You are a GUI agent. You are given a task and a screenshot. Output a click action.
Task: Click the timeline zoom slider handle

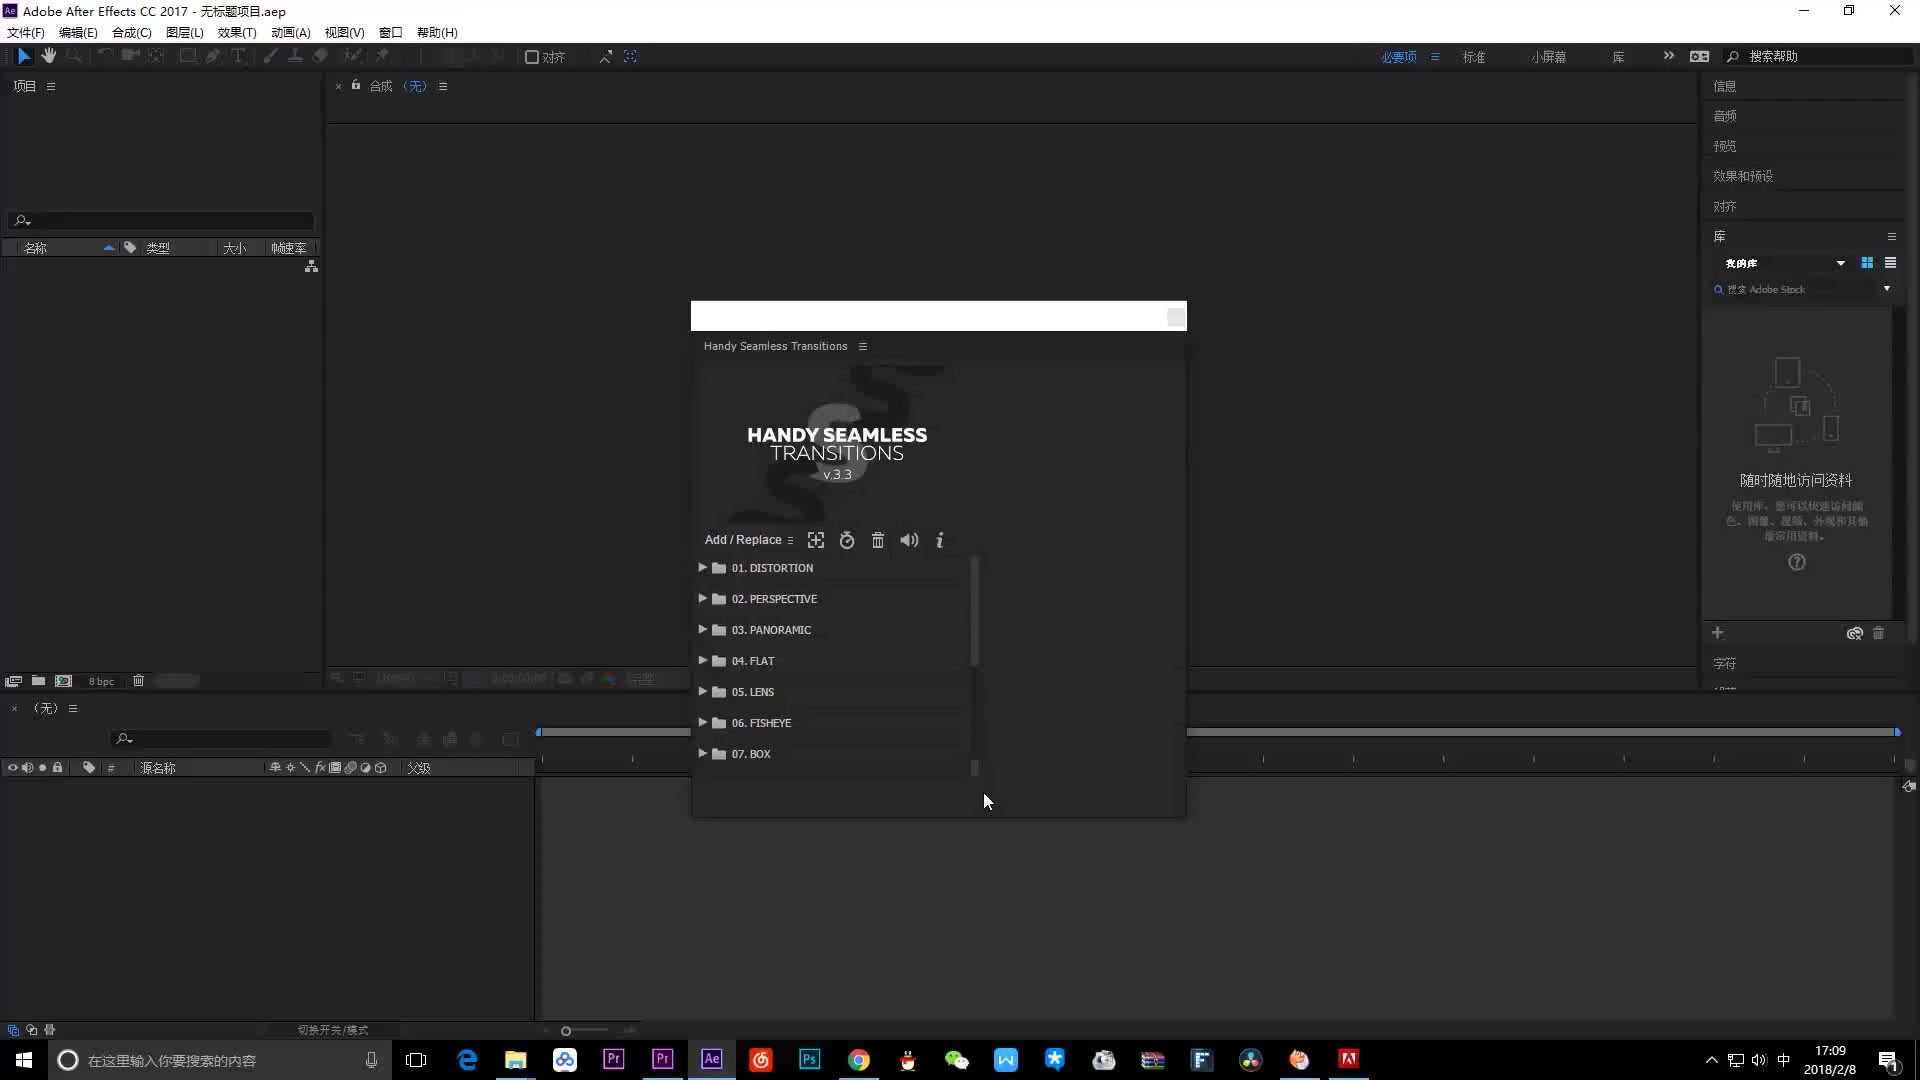(566, 1031)
